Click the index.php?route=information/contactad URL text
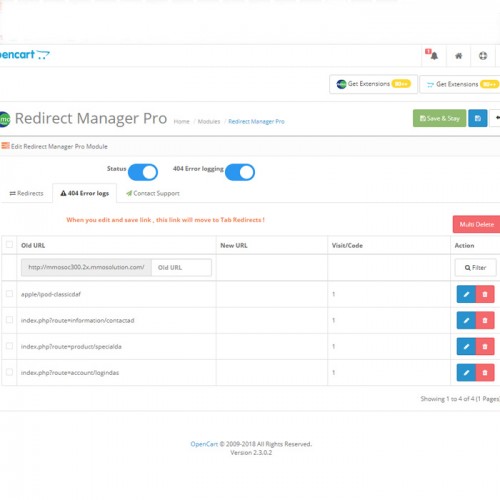The height and width of the screenshot is (500, 500). click(x=77, y=321)
